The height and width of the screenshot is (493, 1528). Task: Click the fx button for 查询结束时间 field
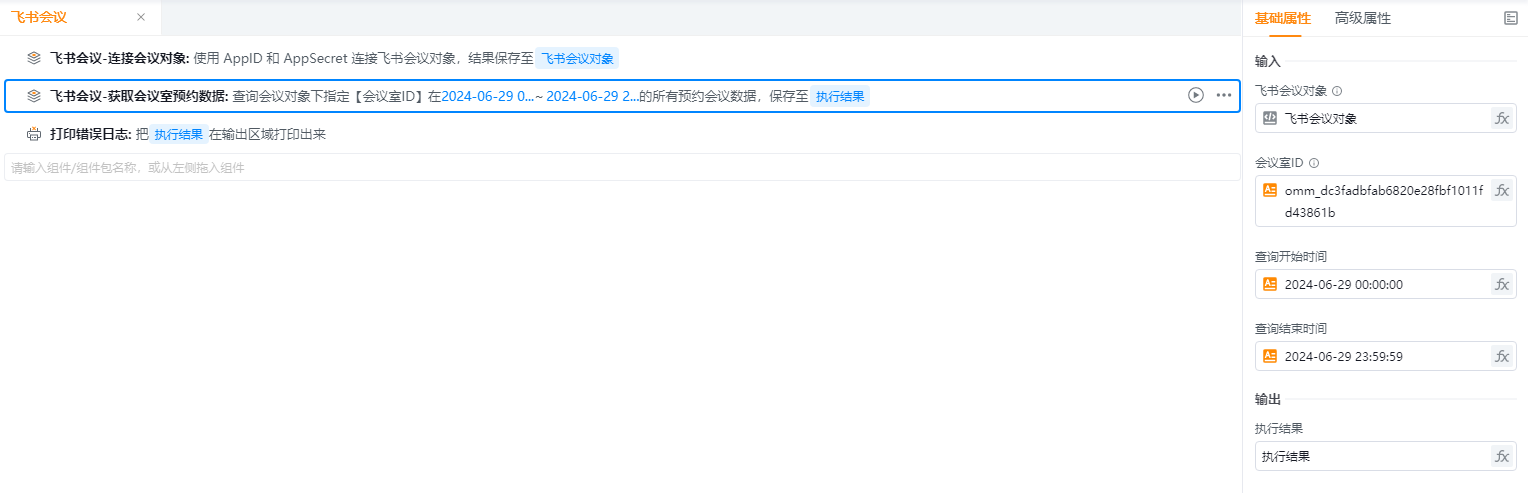(x=1501, y=356)
